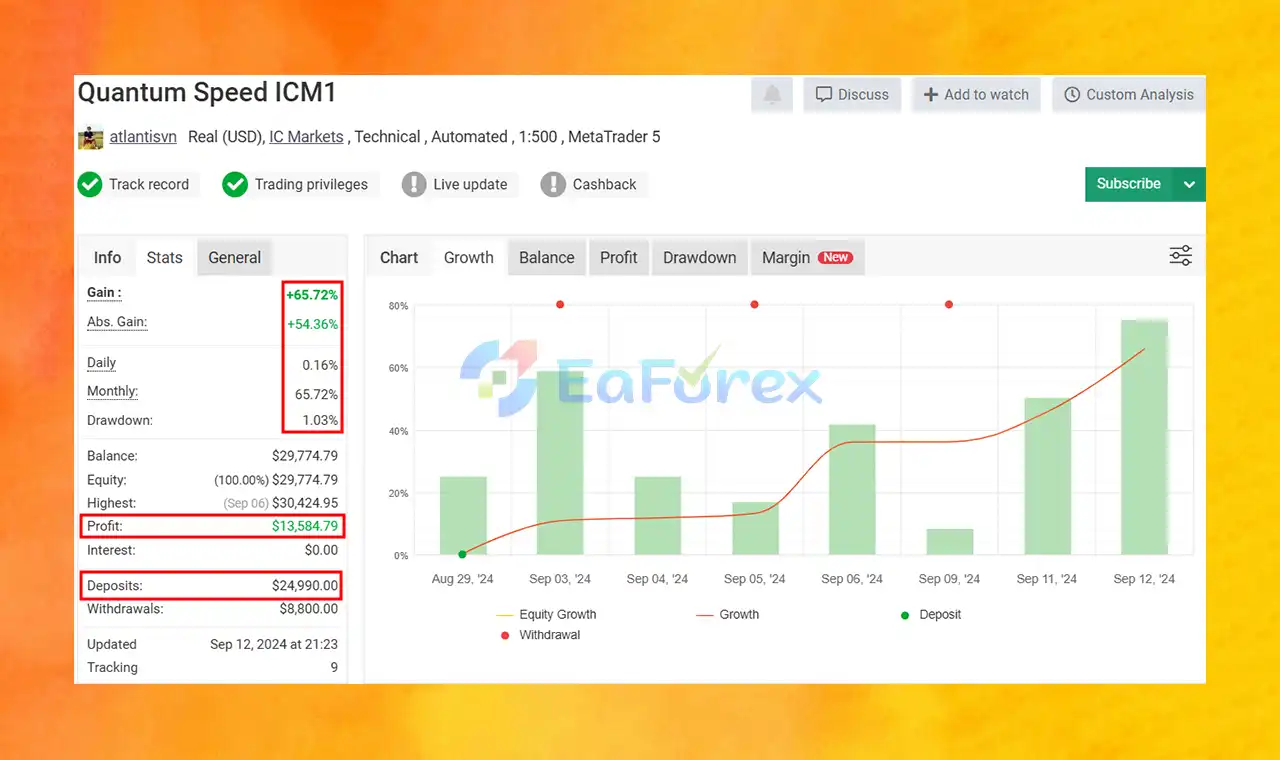
Task: Toggle the Withdrawal legend item
Action: 538,635
